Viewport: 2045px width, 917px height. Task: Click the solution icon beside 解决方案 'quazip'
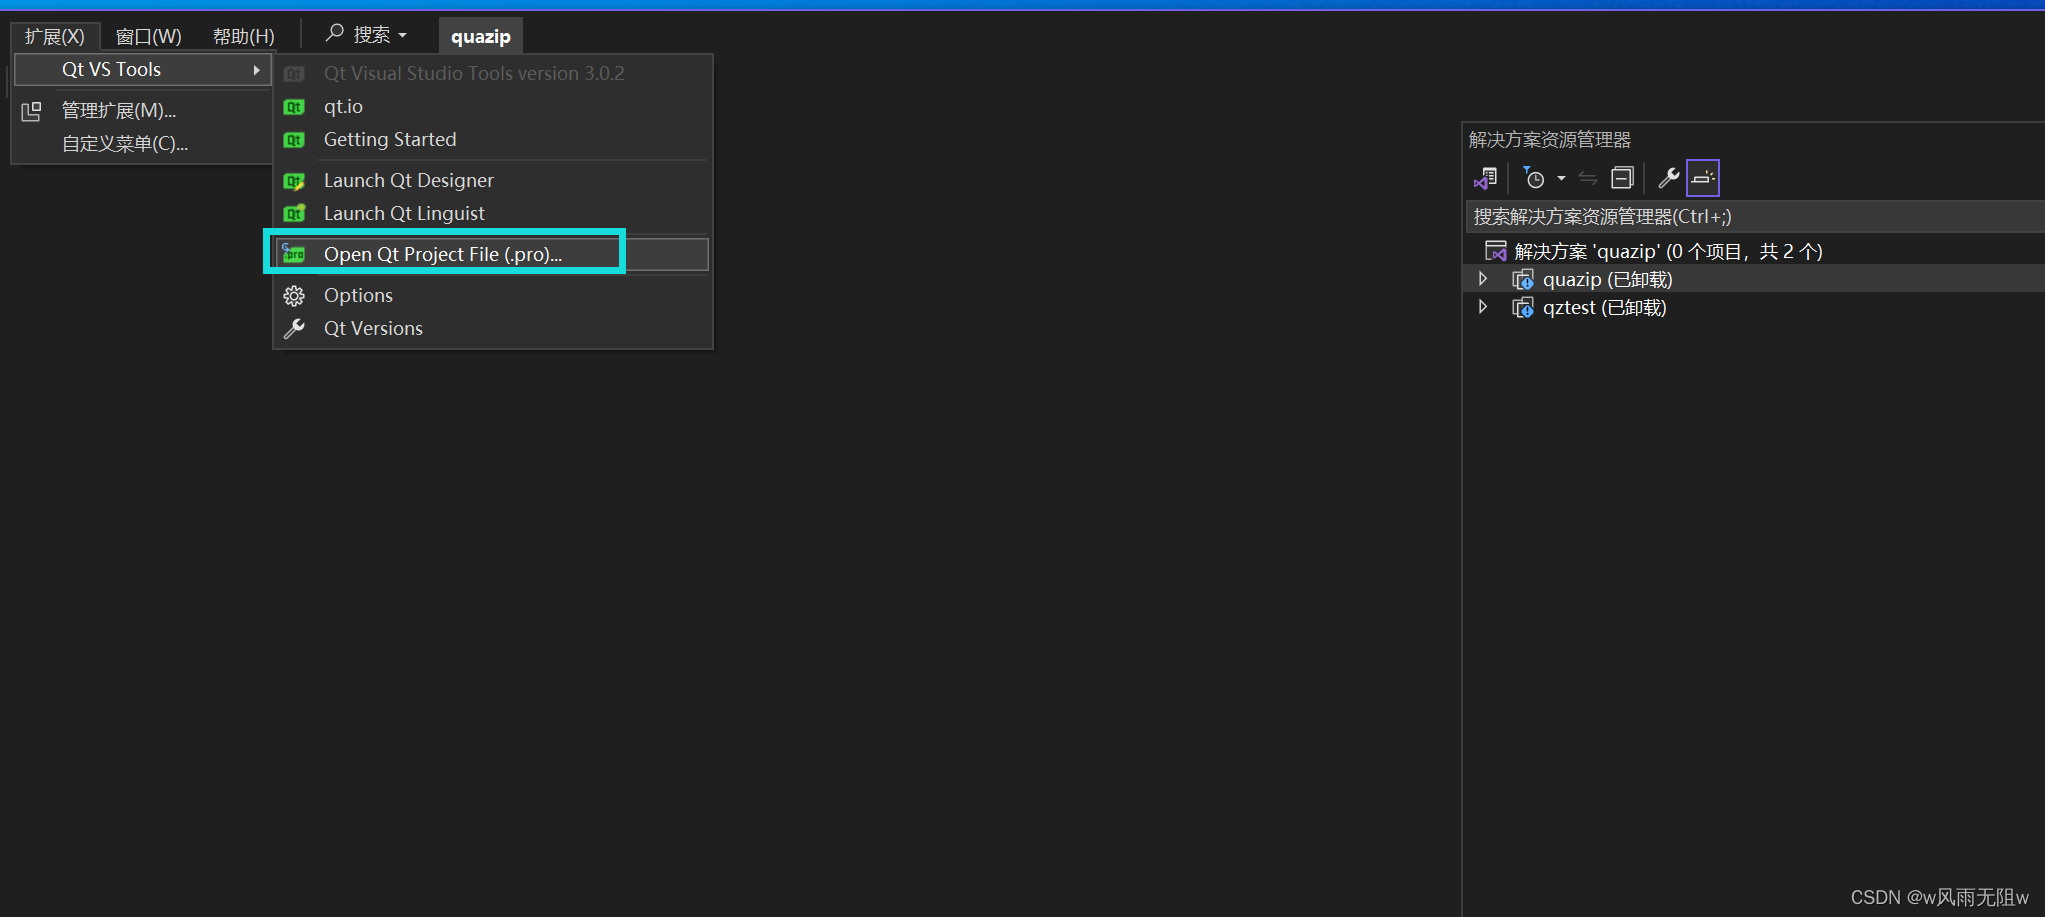click(1496, 251)
